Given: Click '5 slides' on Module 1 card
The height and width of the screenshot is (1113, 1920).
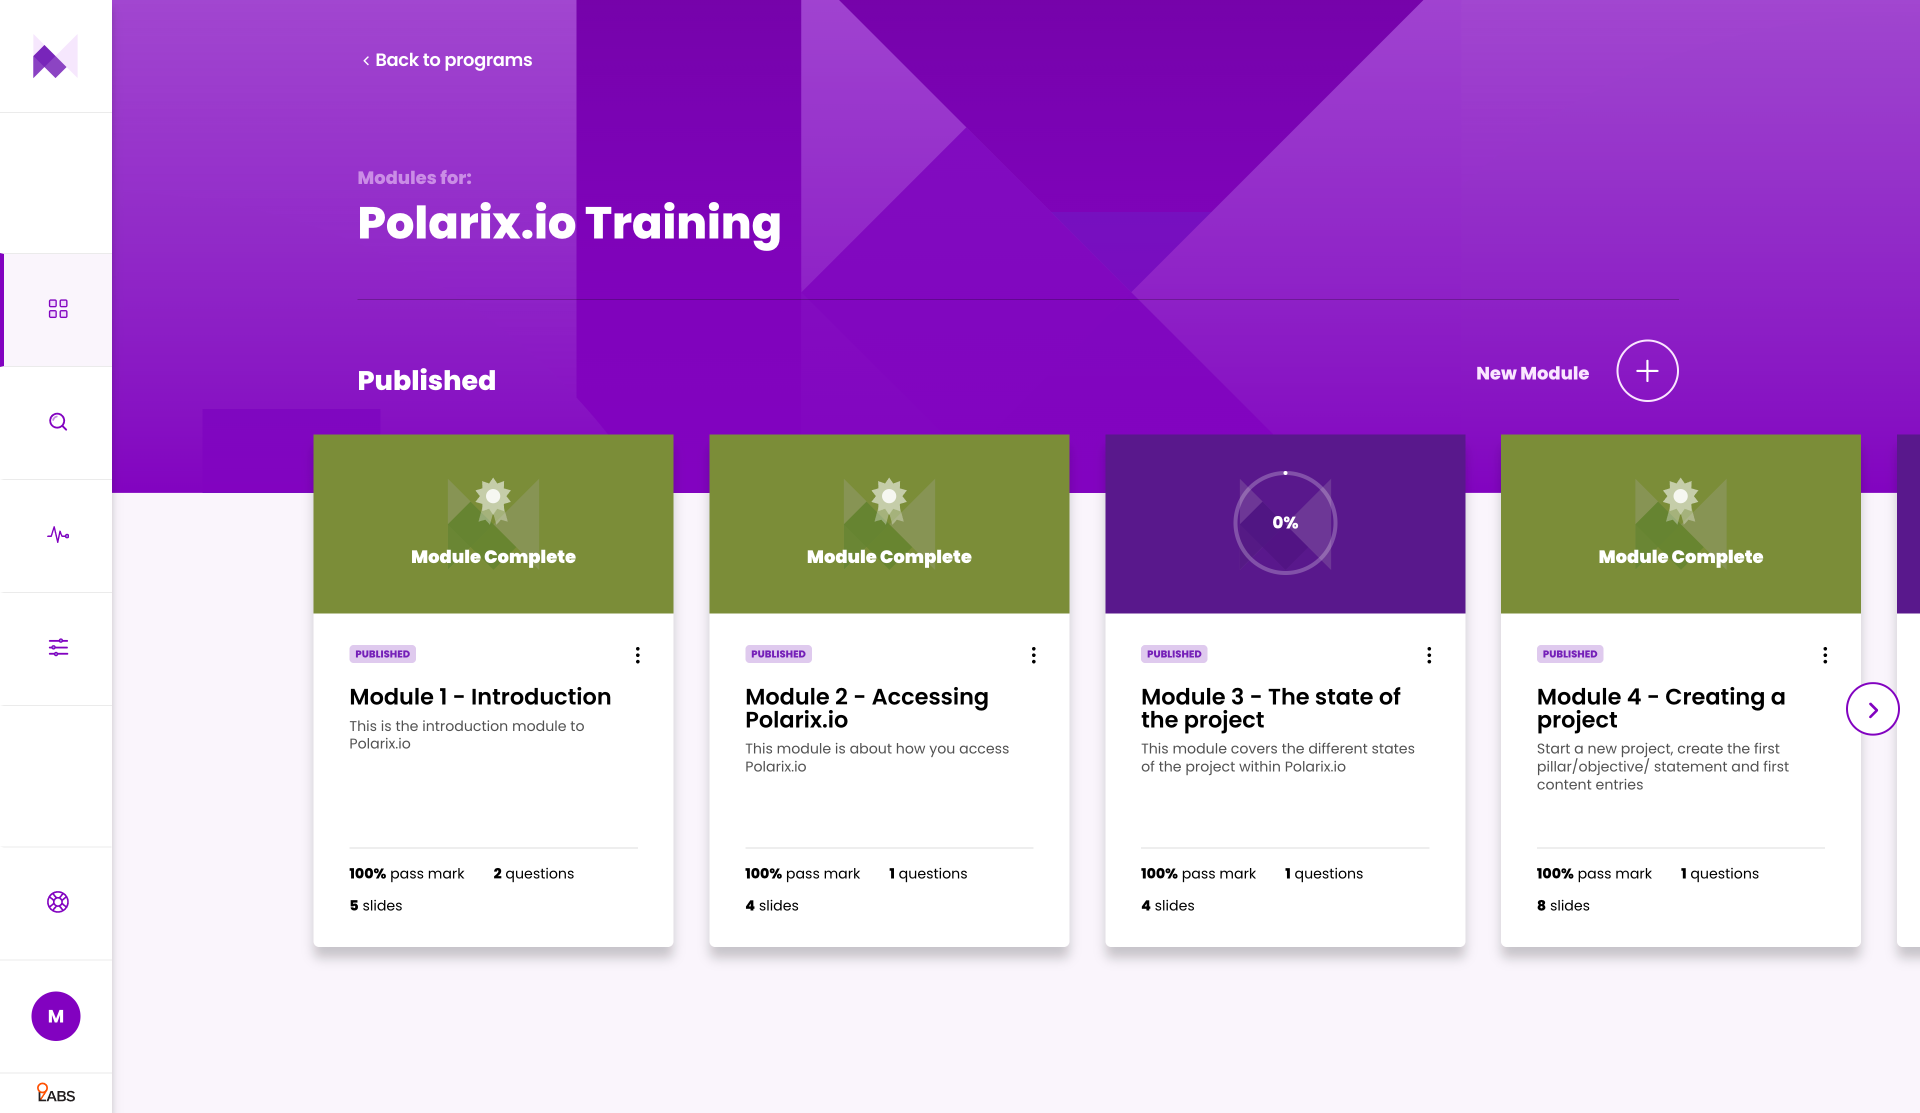Looking at the screenshot, I should (x=376, y=906).
